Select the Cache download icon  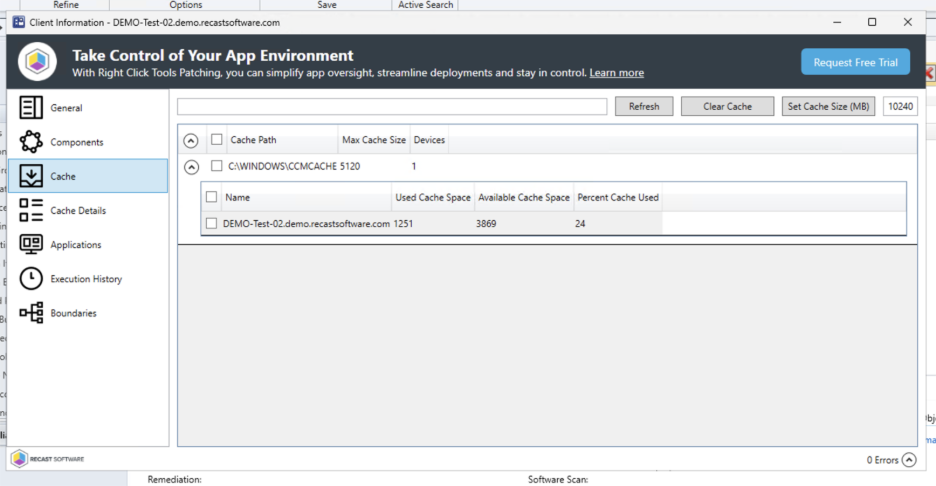click(x=31, y=176)
